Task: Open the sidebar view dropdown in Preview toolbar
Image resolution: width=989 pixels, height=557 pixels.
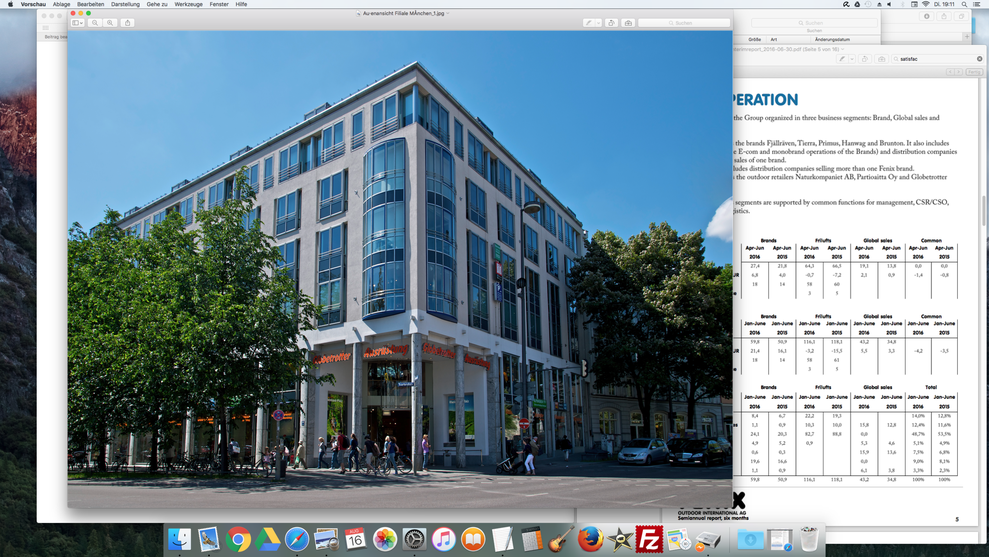Action: coord(77,23)
